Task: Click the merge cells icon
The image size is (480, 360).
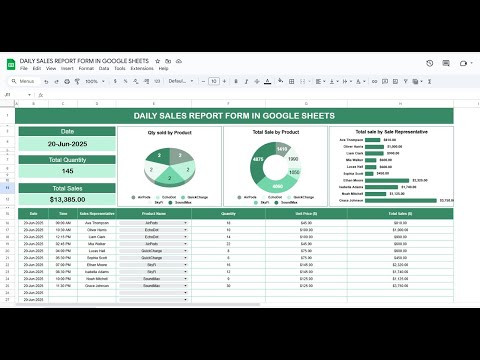Action: click(303, 81)
